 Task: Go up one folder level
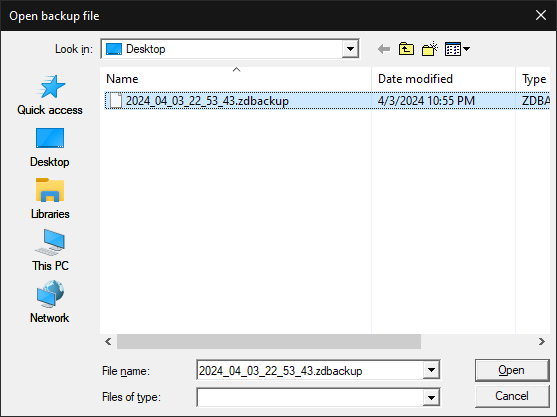(x=406, y=49)
